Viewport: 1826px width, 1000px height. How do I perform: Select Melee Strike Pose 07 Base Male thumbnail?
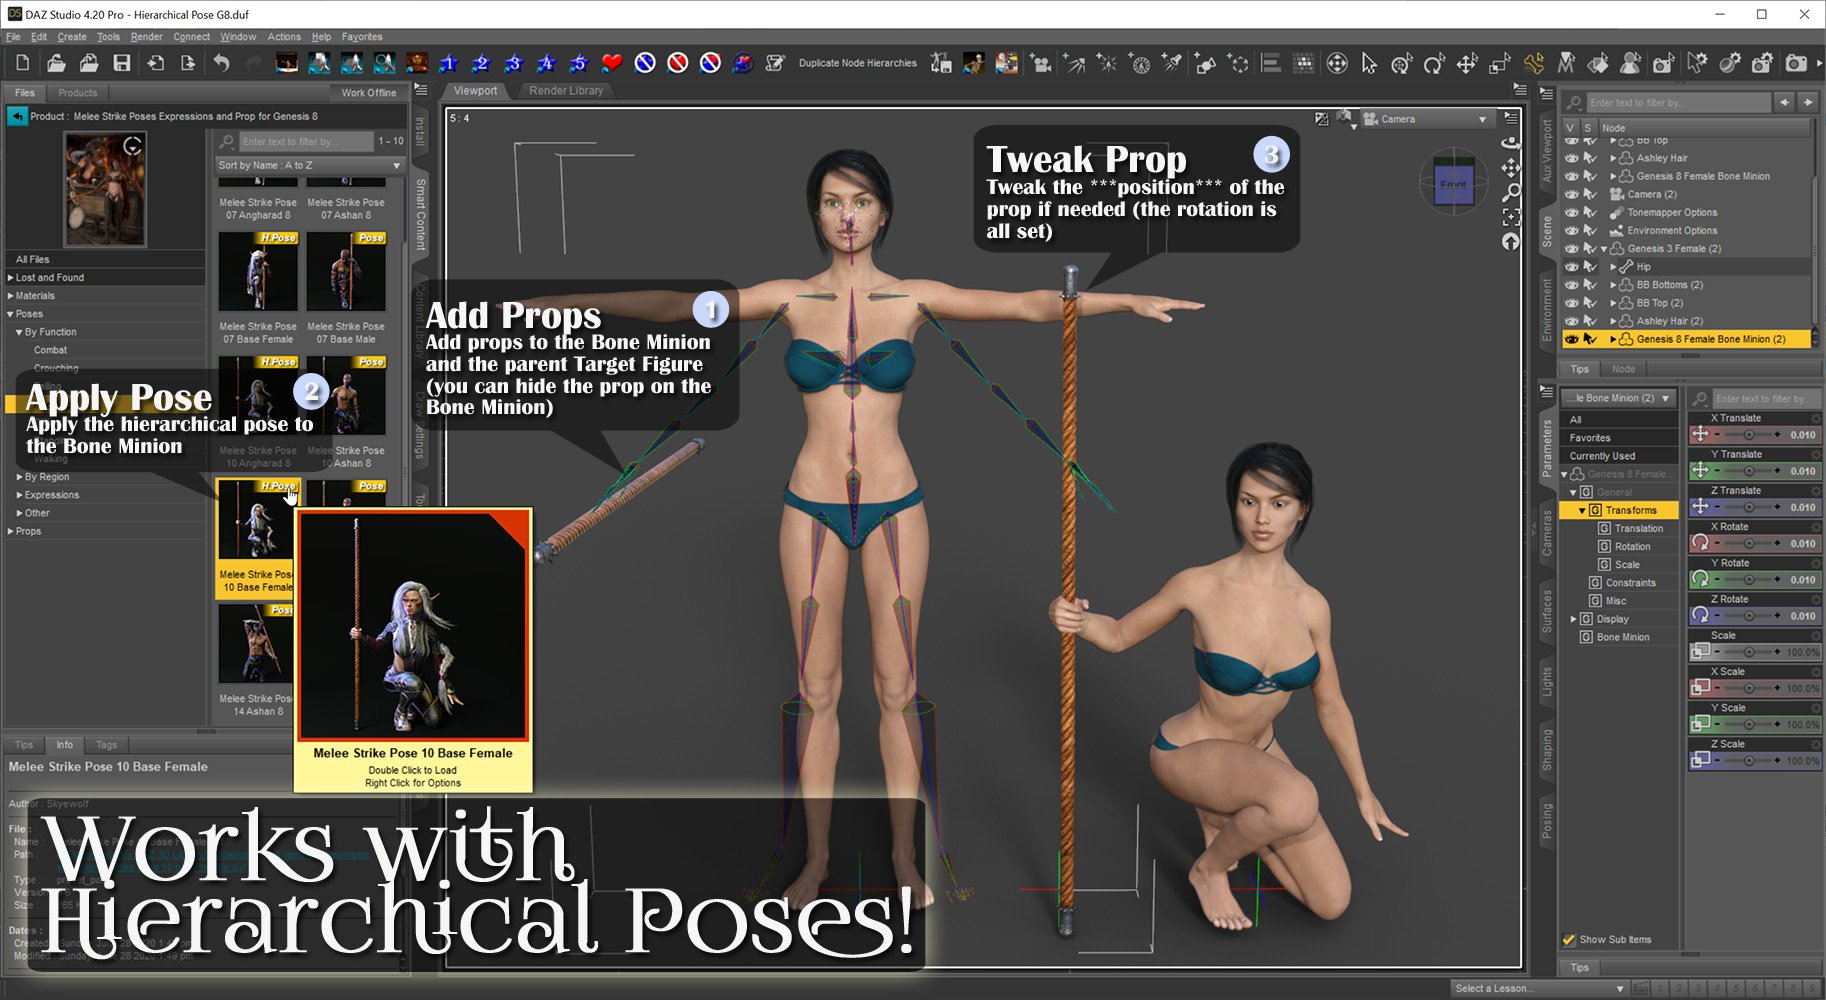346,273
